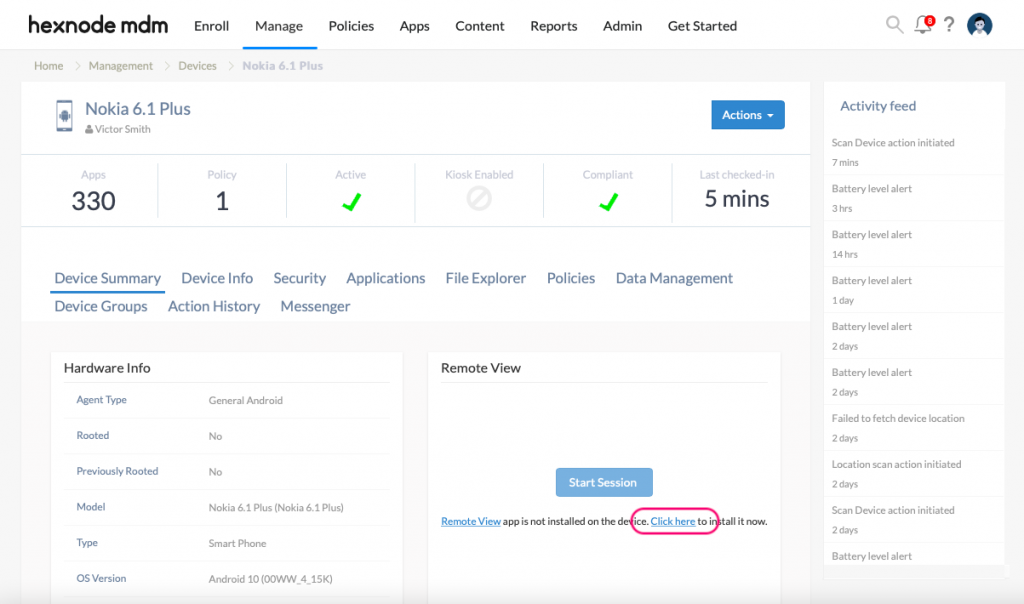Click the highlighted Click here link
Image resolution: width=1024 pixels, height=604 pixels.
click(x=674, y=521)
